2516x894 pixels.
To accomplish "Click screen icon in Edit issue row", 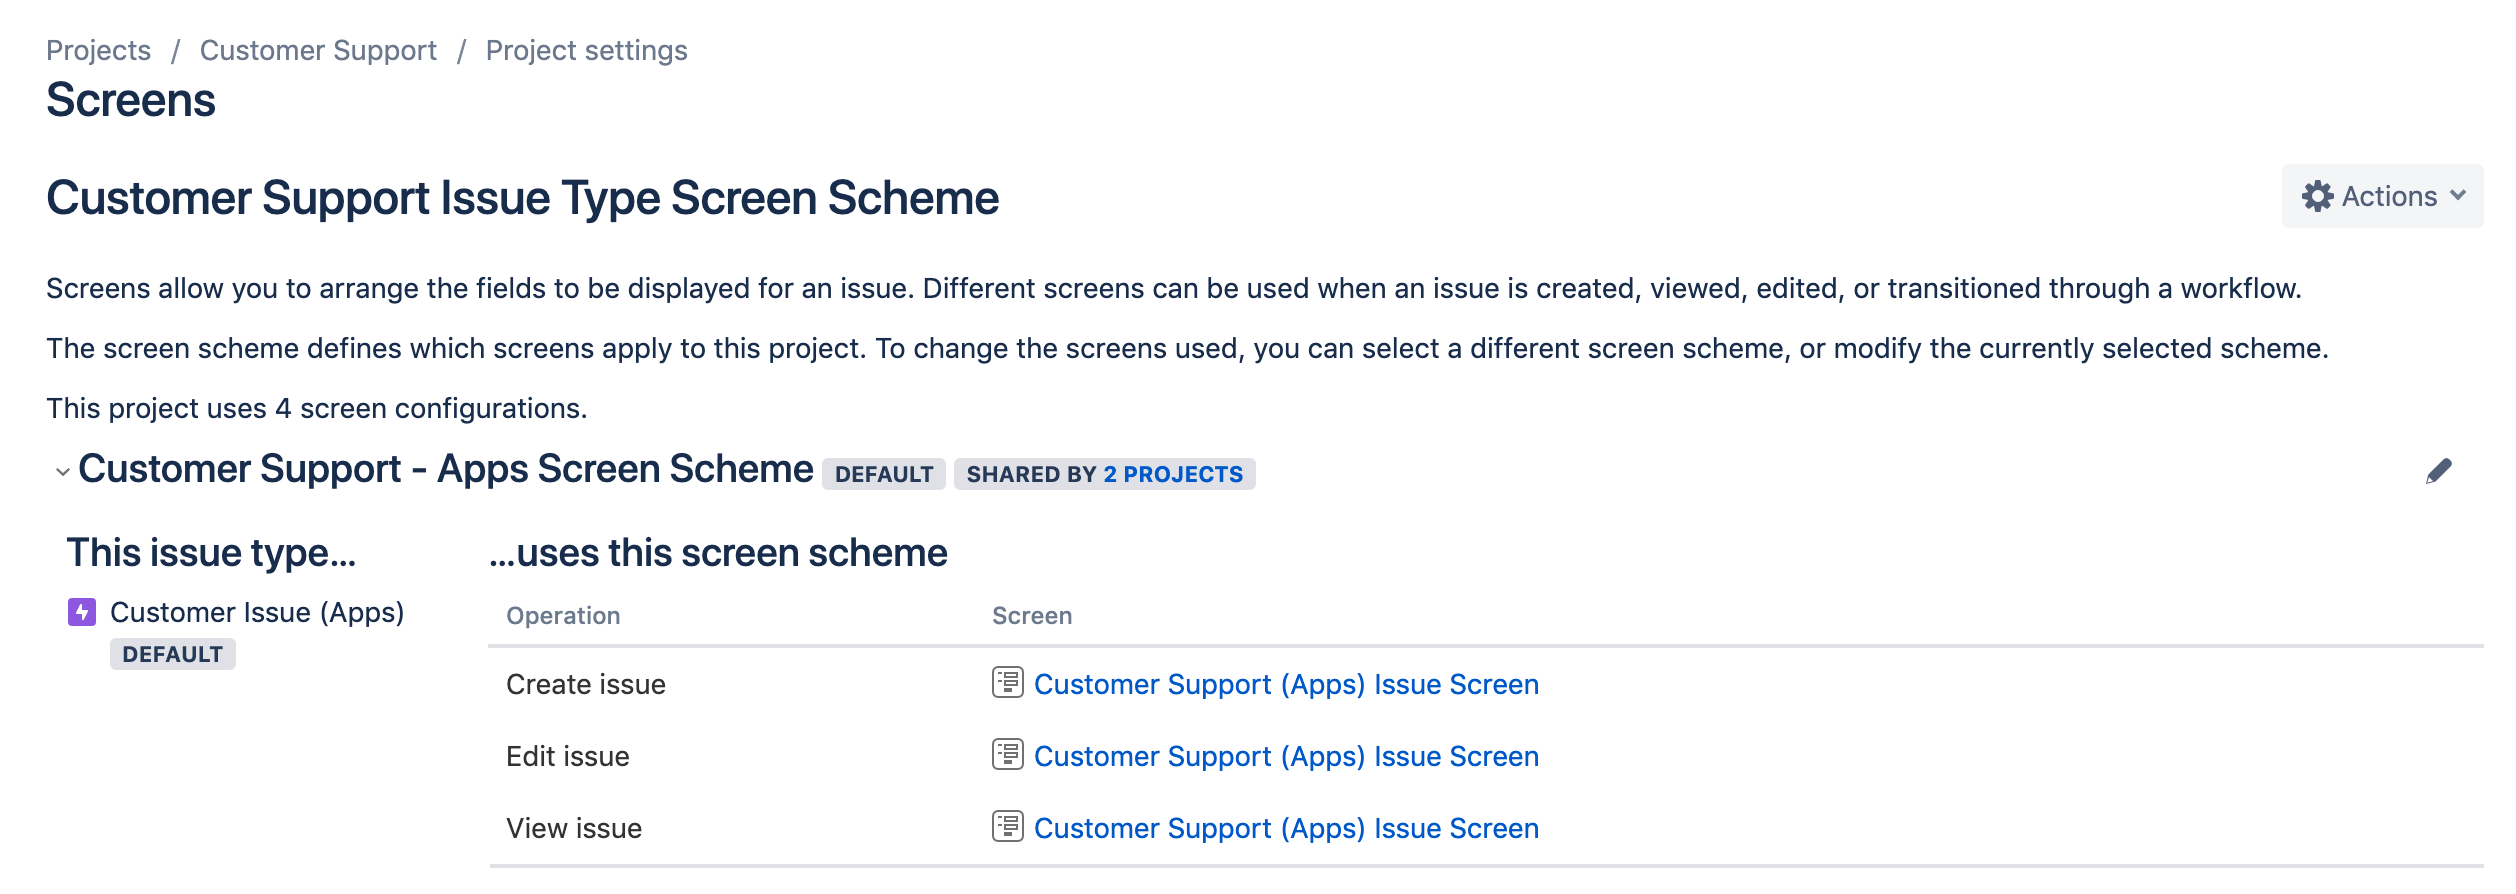I will click(1007, 754).
